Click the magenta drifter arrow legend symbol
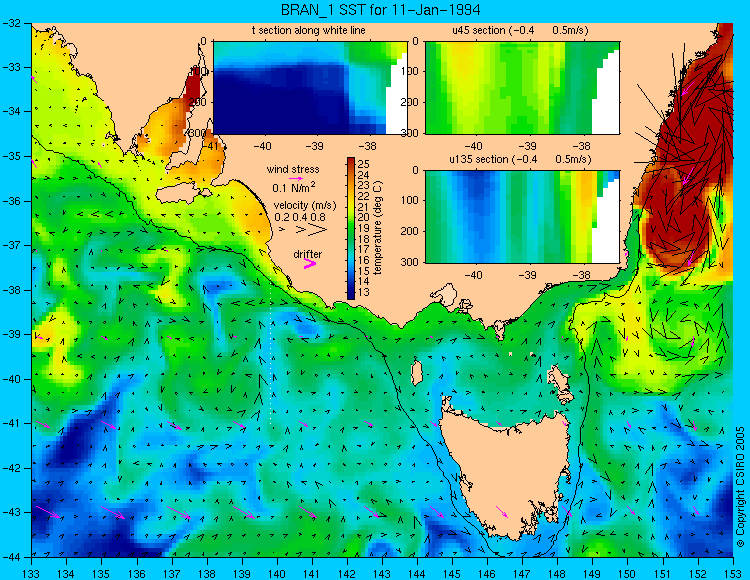 pyautogui.click(x=309, y=263)
